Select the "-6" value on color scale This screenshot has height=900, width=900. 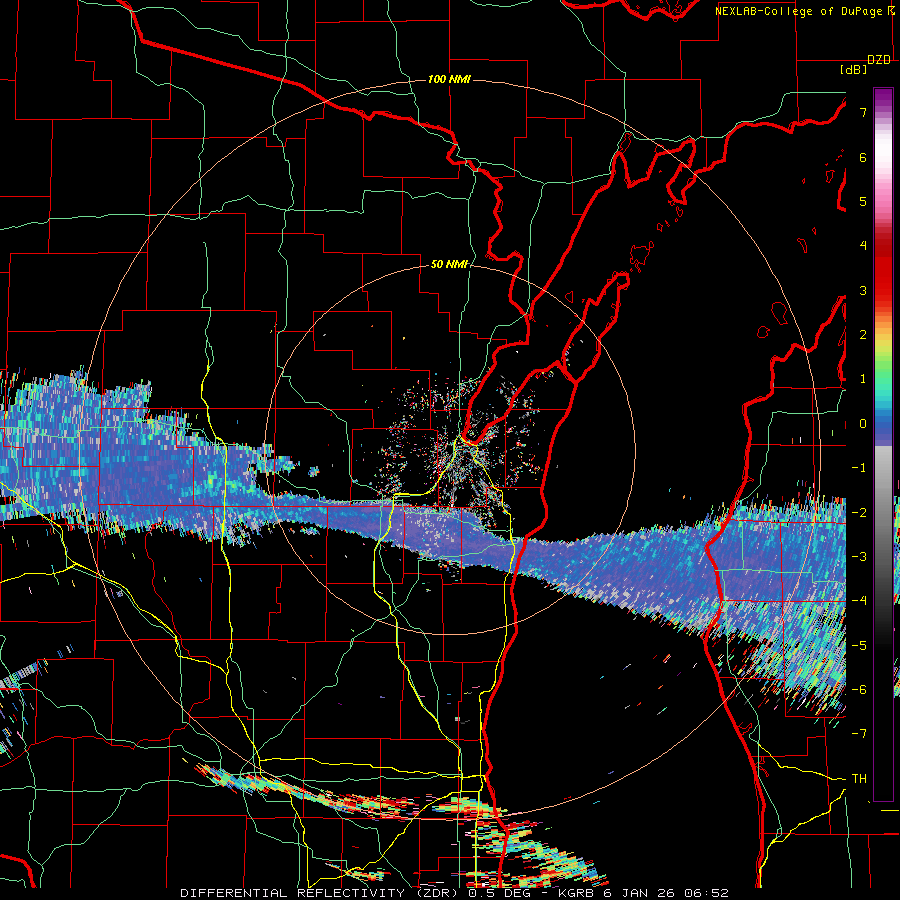point(859,689)
